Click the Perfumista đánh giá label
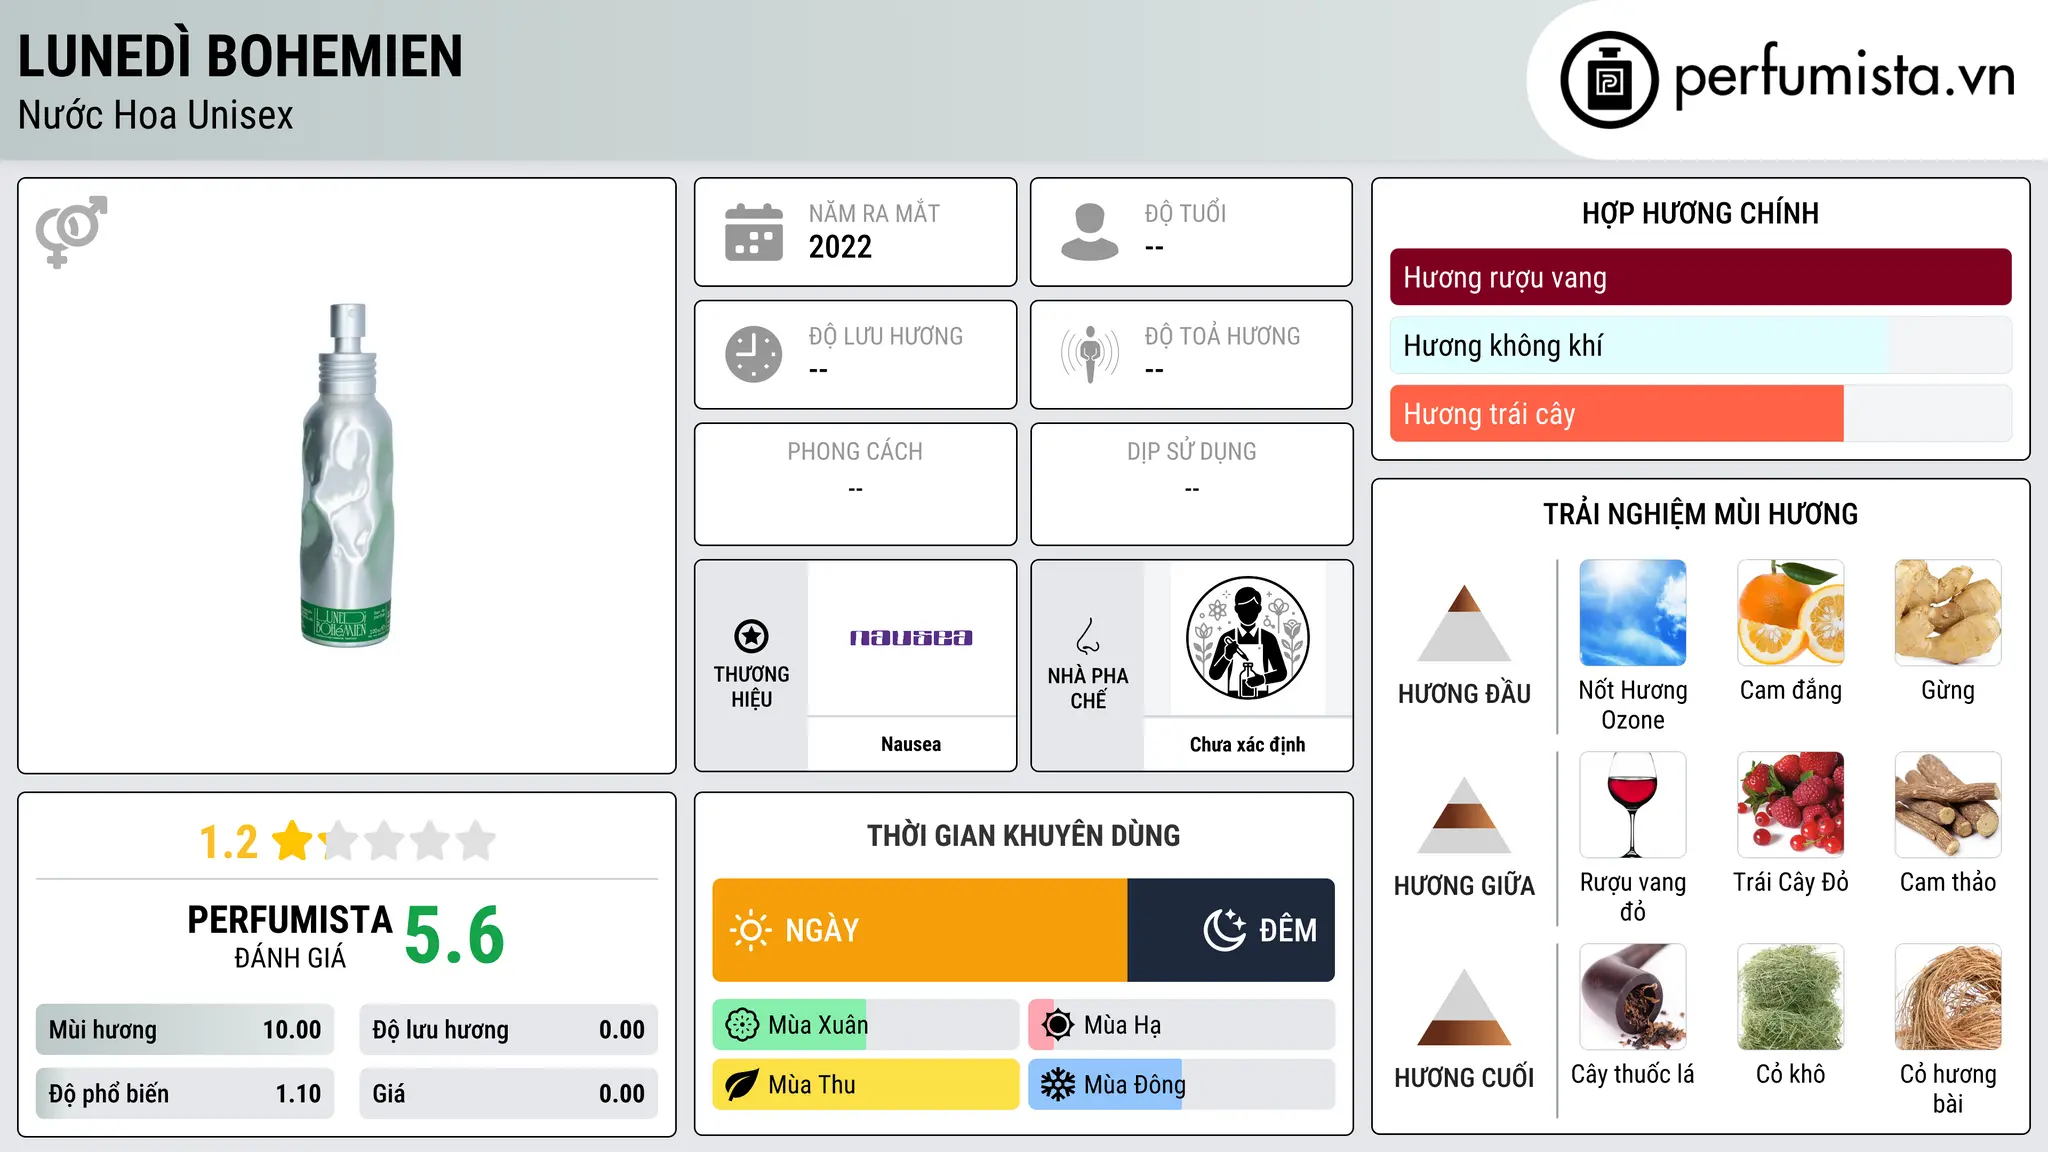 290,936
